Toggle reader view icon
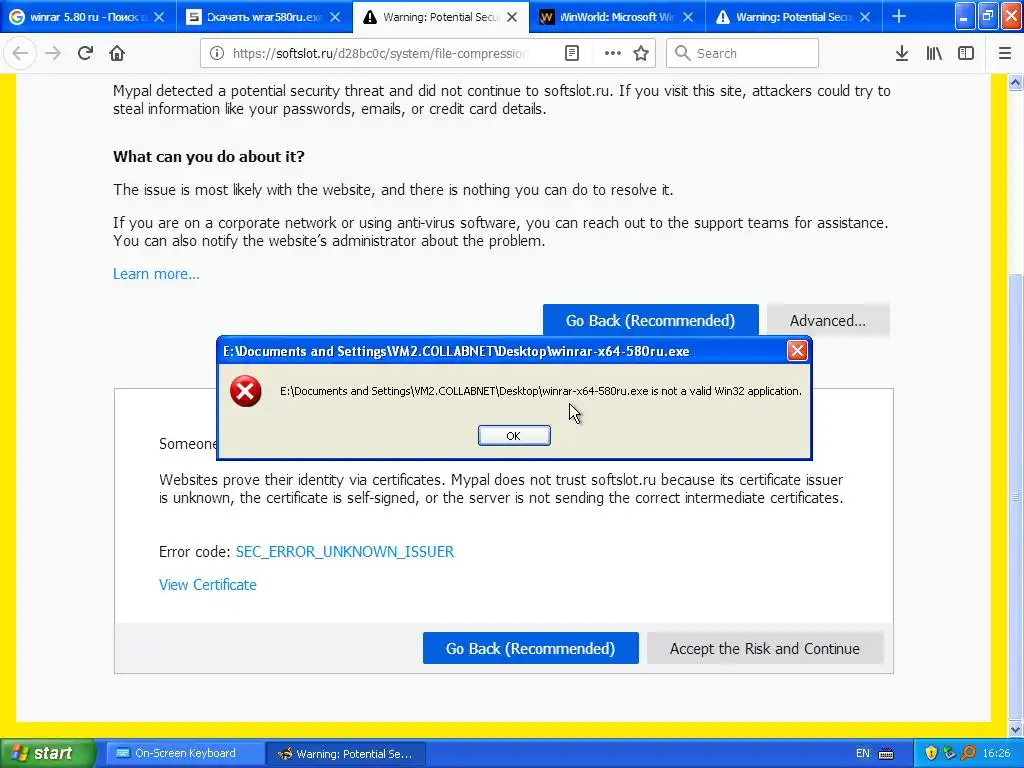Screen dimensions: 1024x768 coord(571,54)
